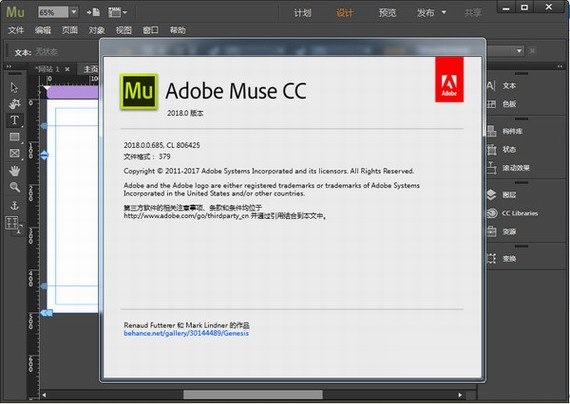The width and height of the screenshot is (570, 404).
Task: Click the '2018.0.0.685, CL 806425' build text
Action: click(x=162, y=145)
